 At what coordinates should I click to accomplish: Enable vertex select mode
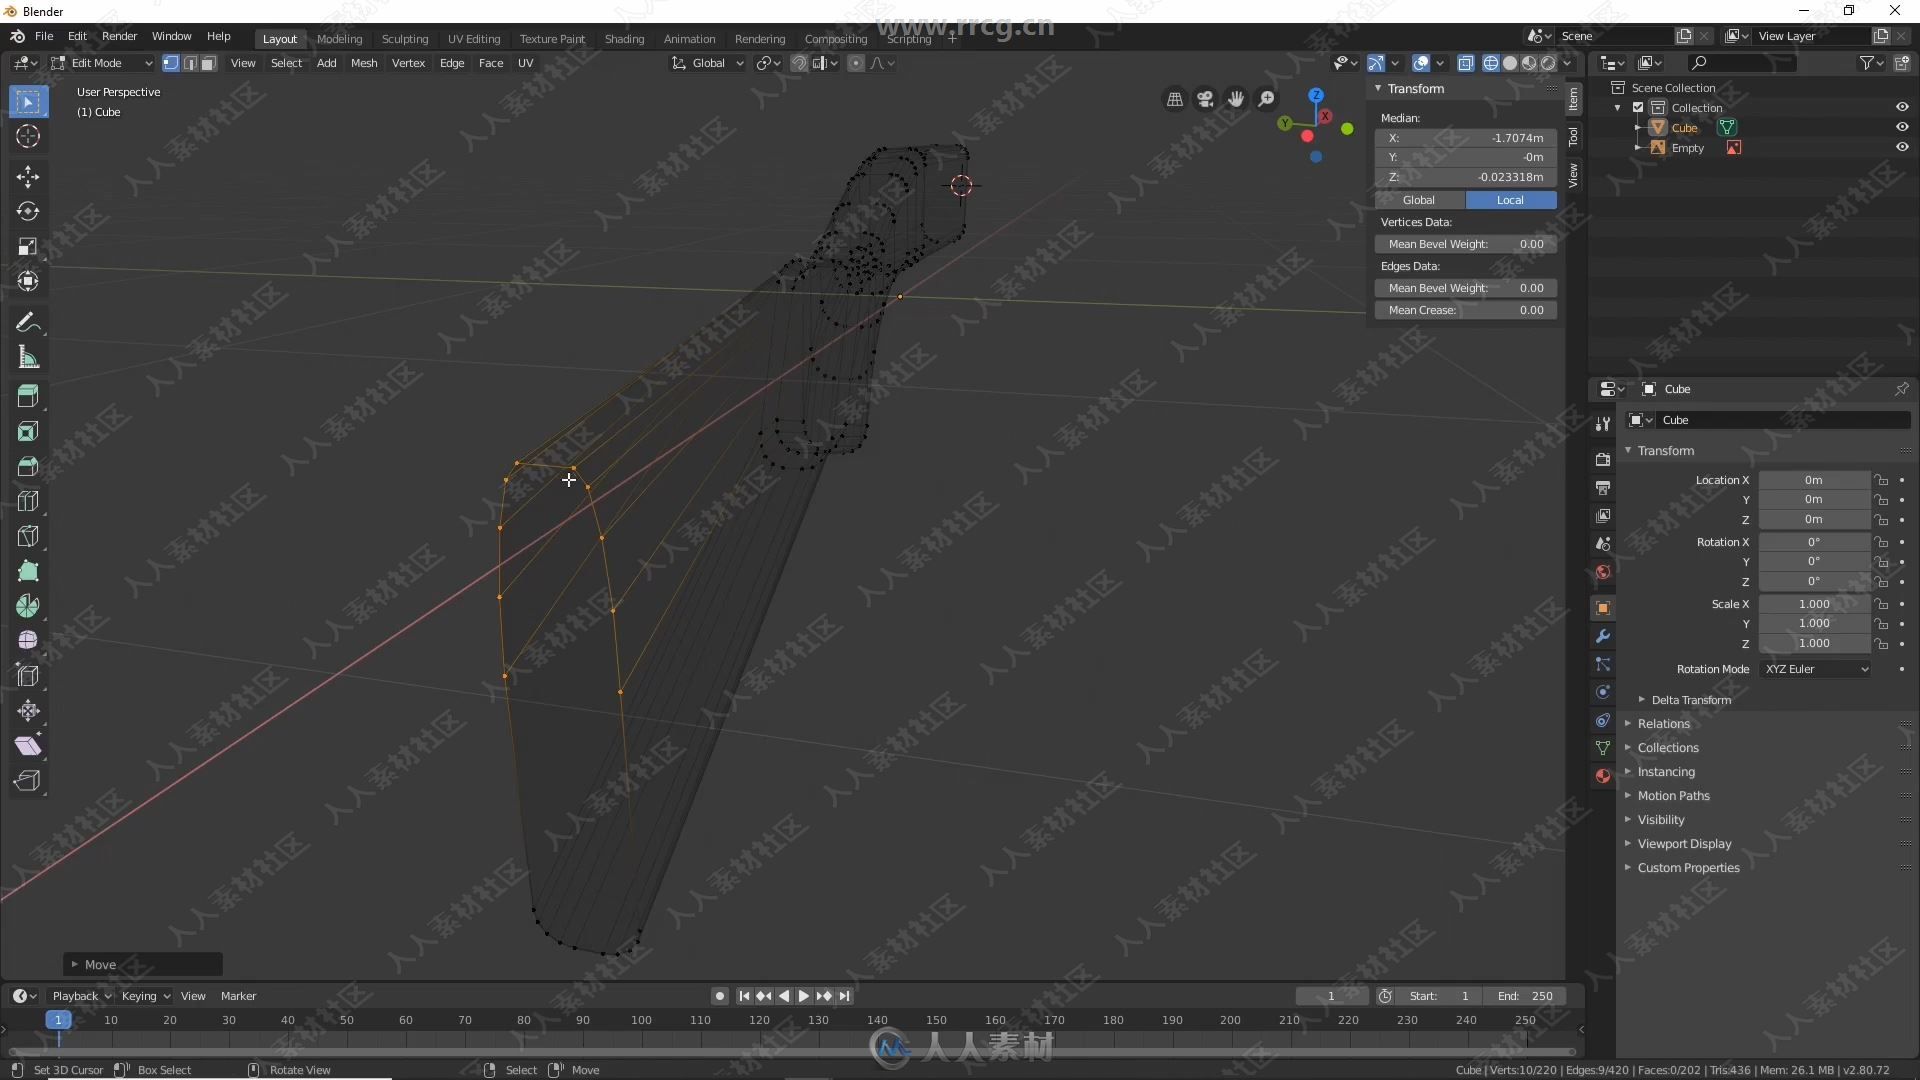pos(171,63)
